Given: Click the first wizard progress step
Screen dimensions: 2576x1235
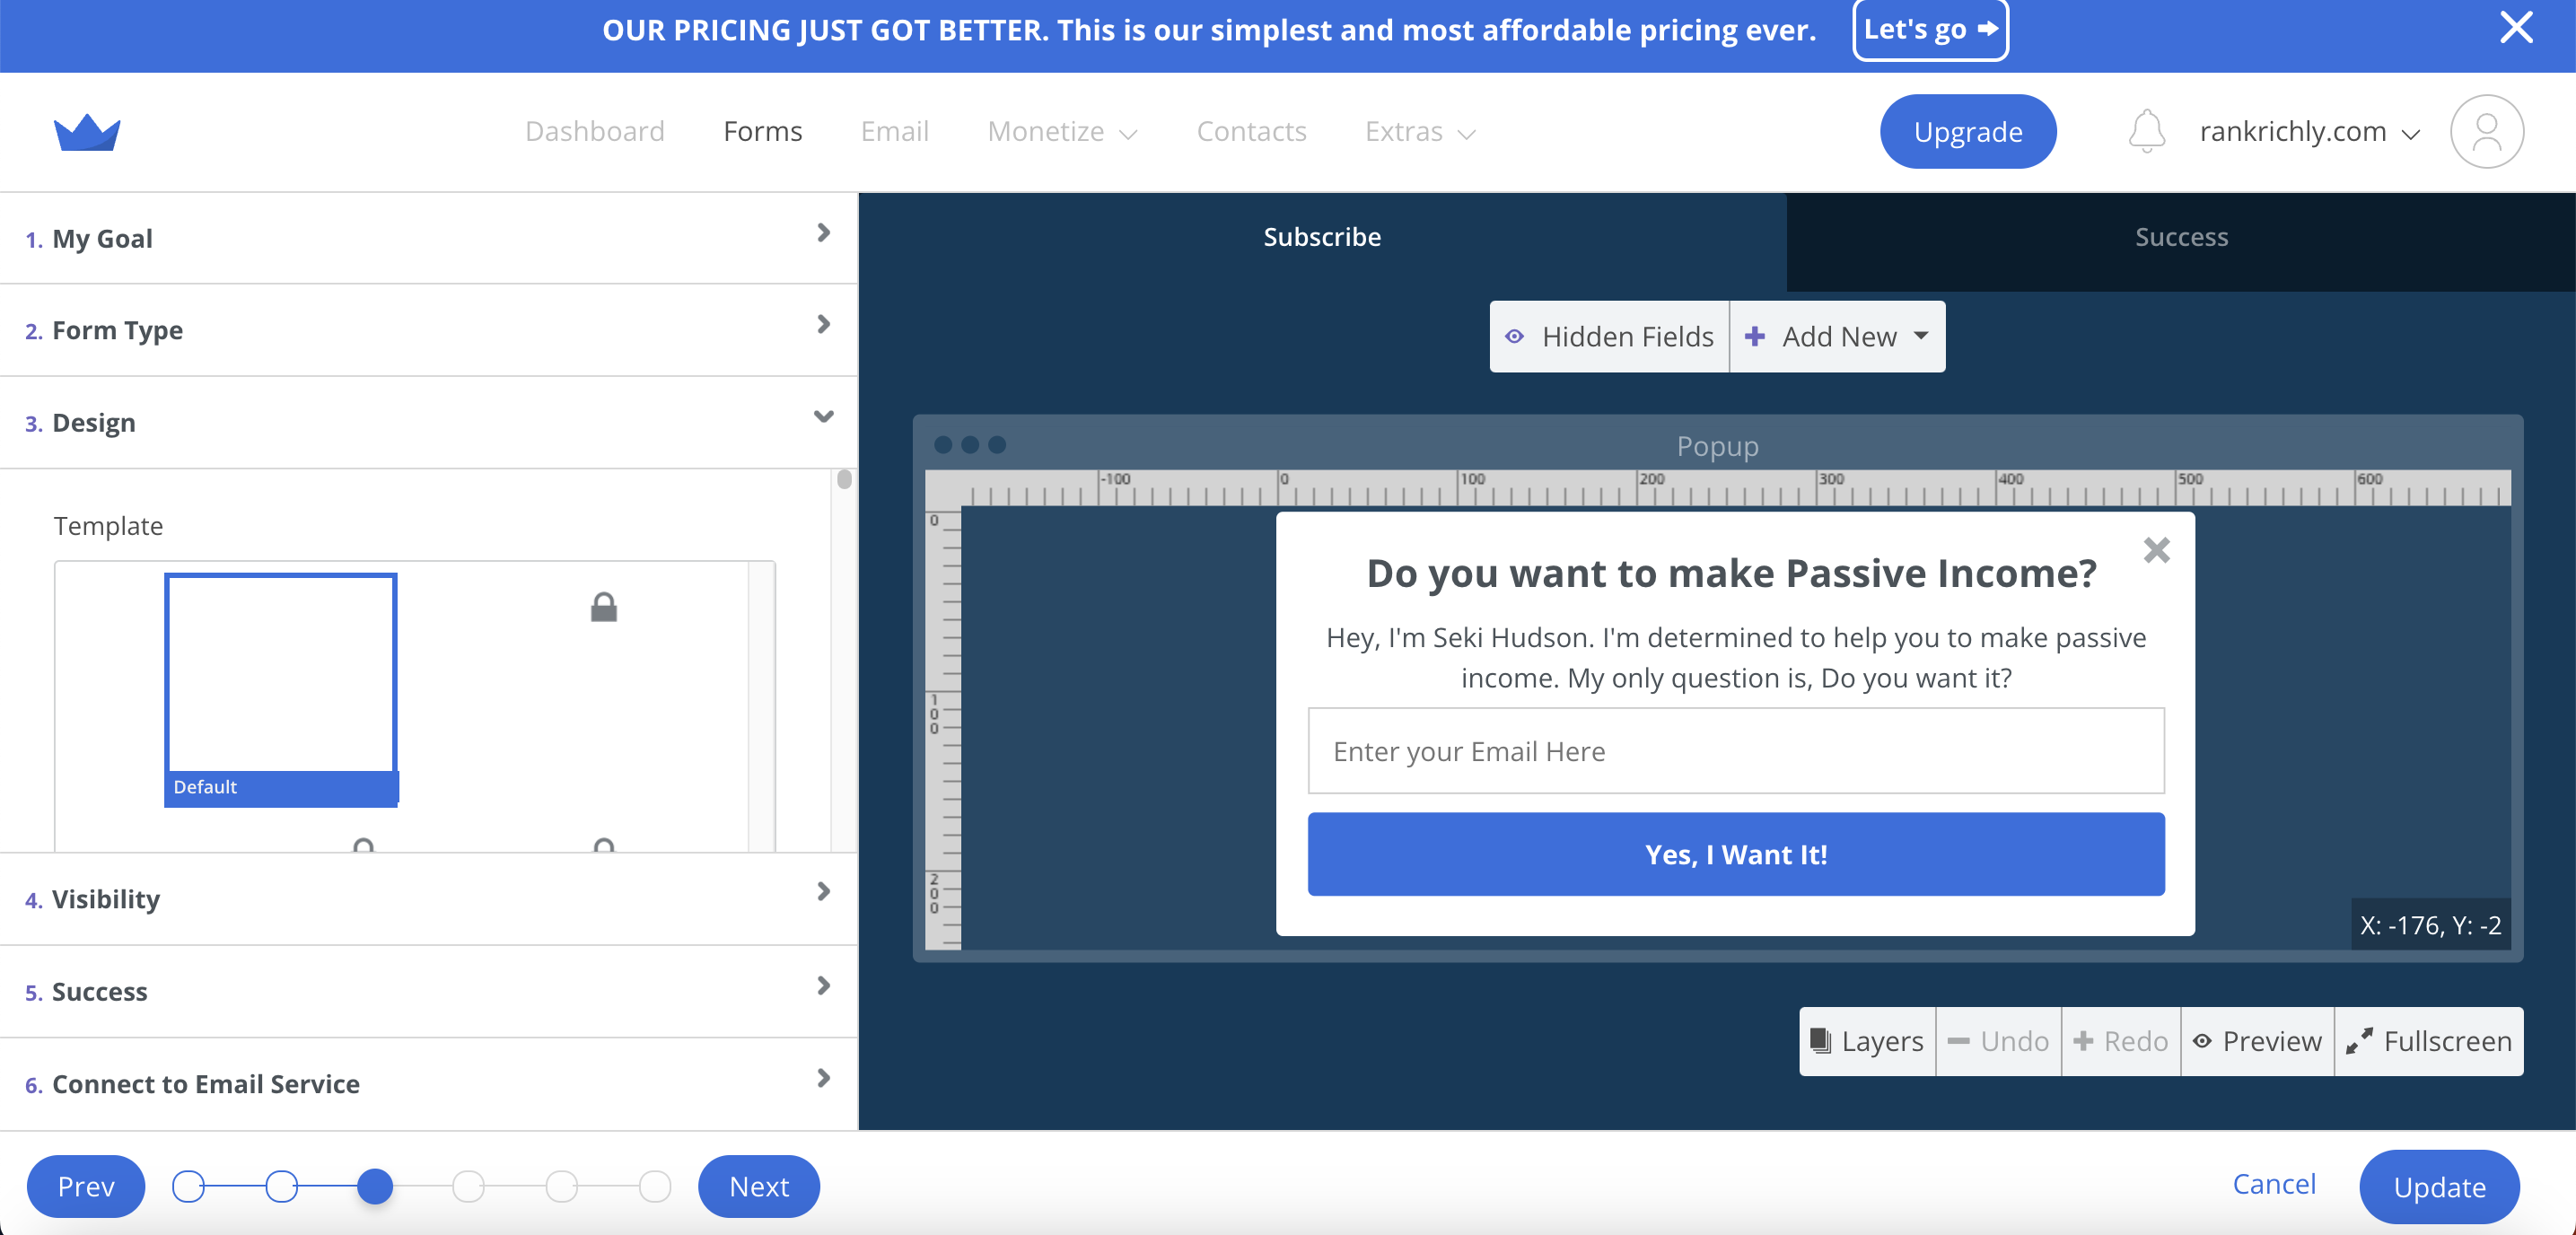Looking at the screenshot, I should point(188,1187).
